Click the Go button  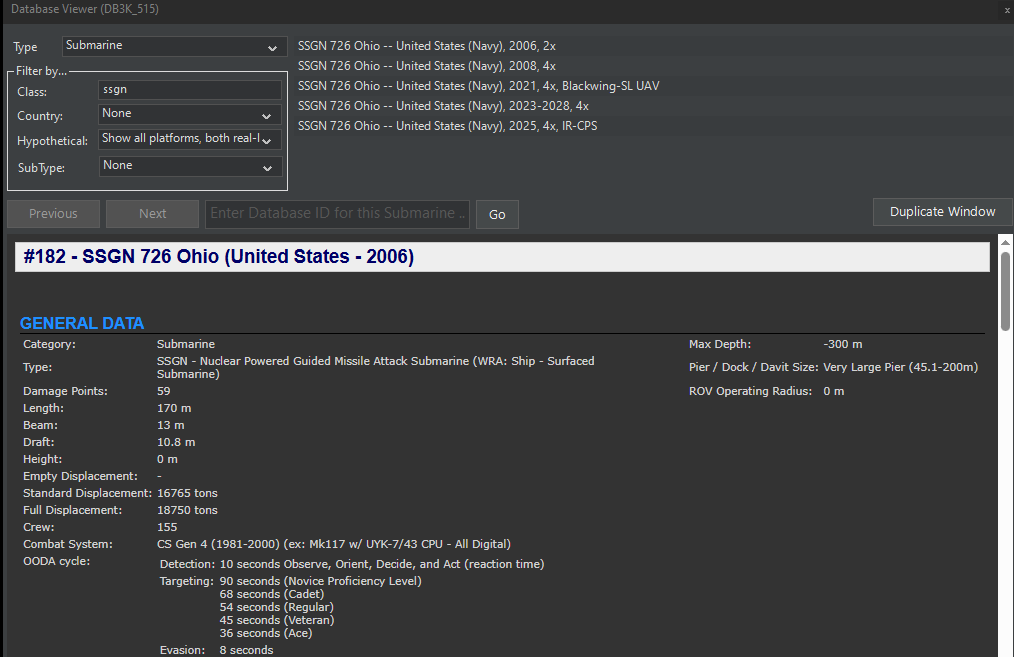tap(497, 215)
